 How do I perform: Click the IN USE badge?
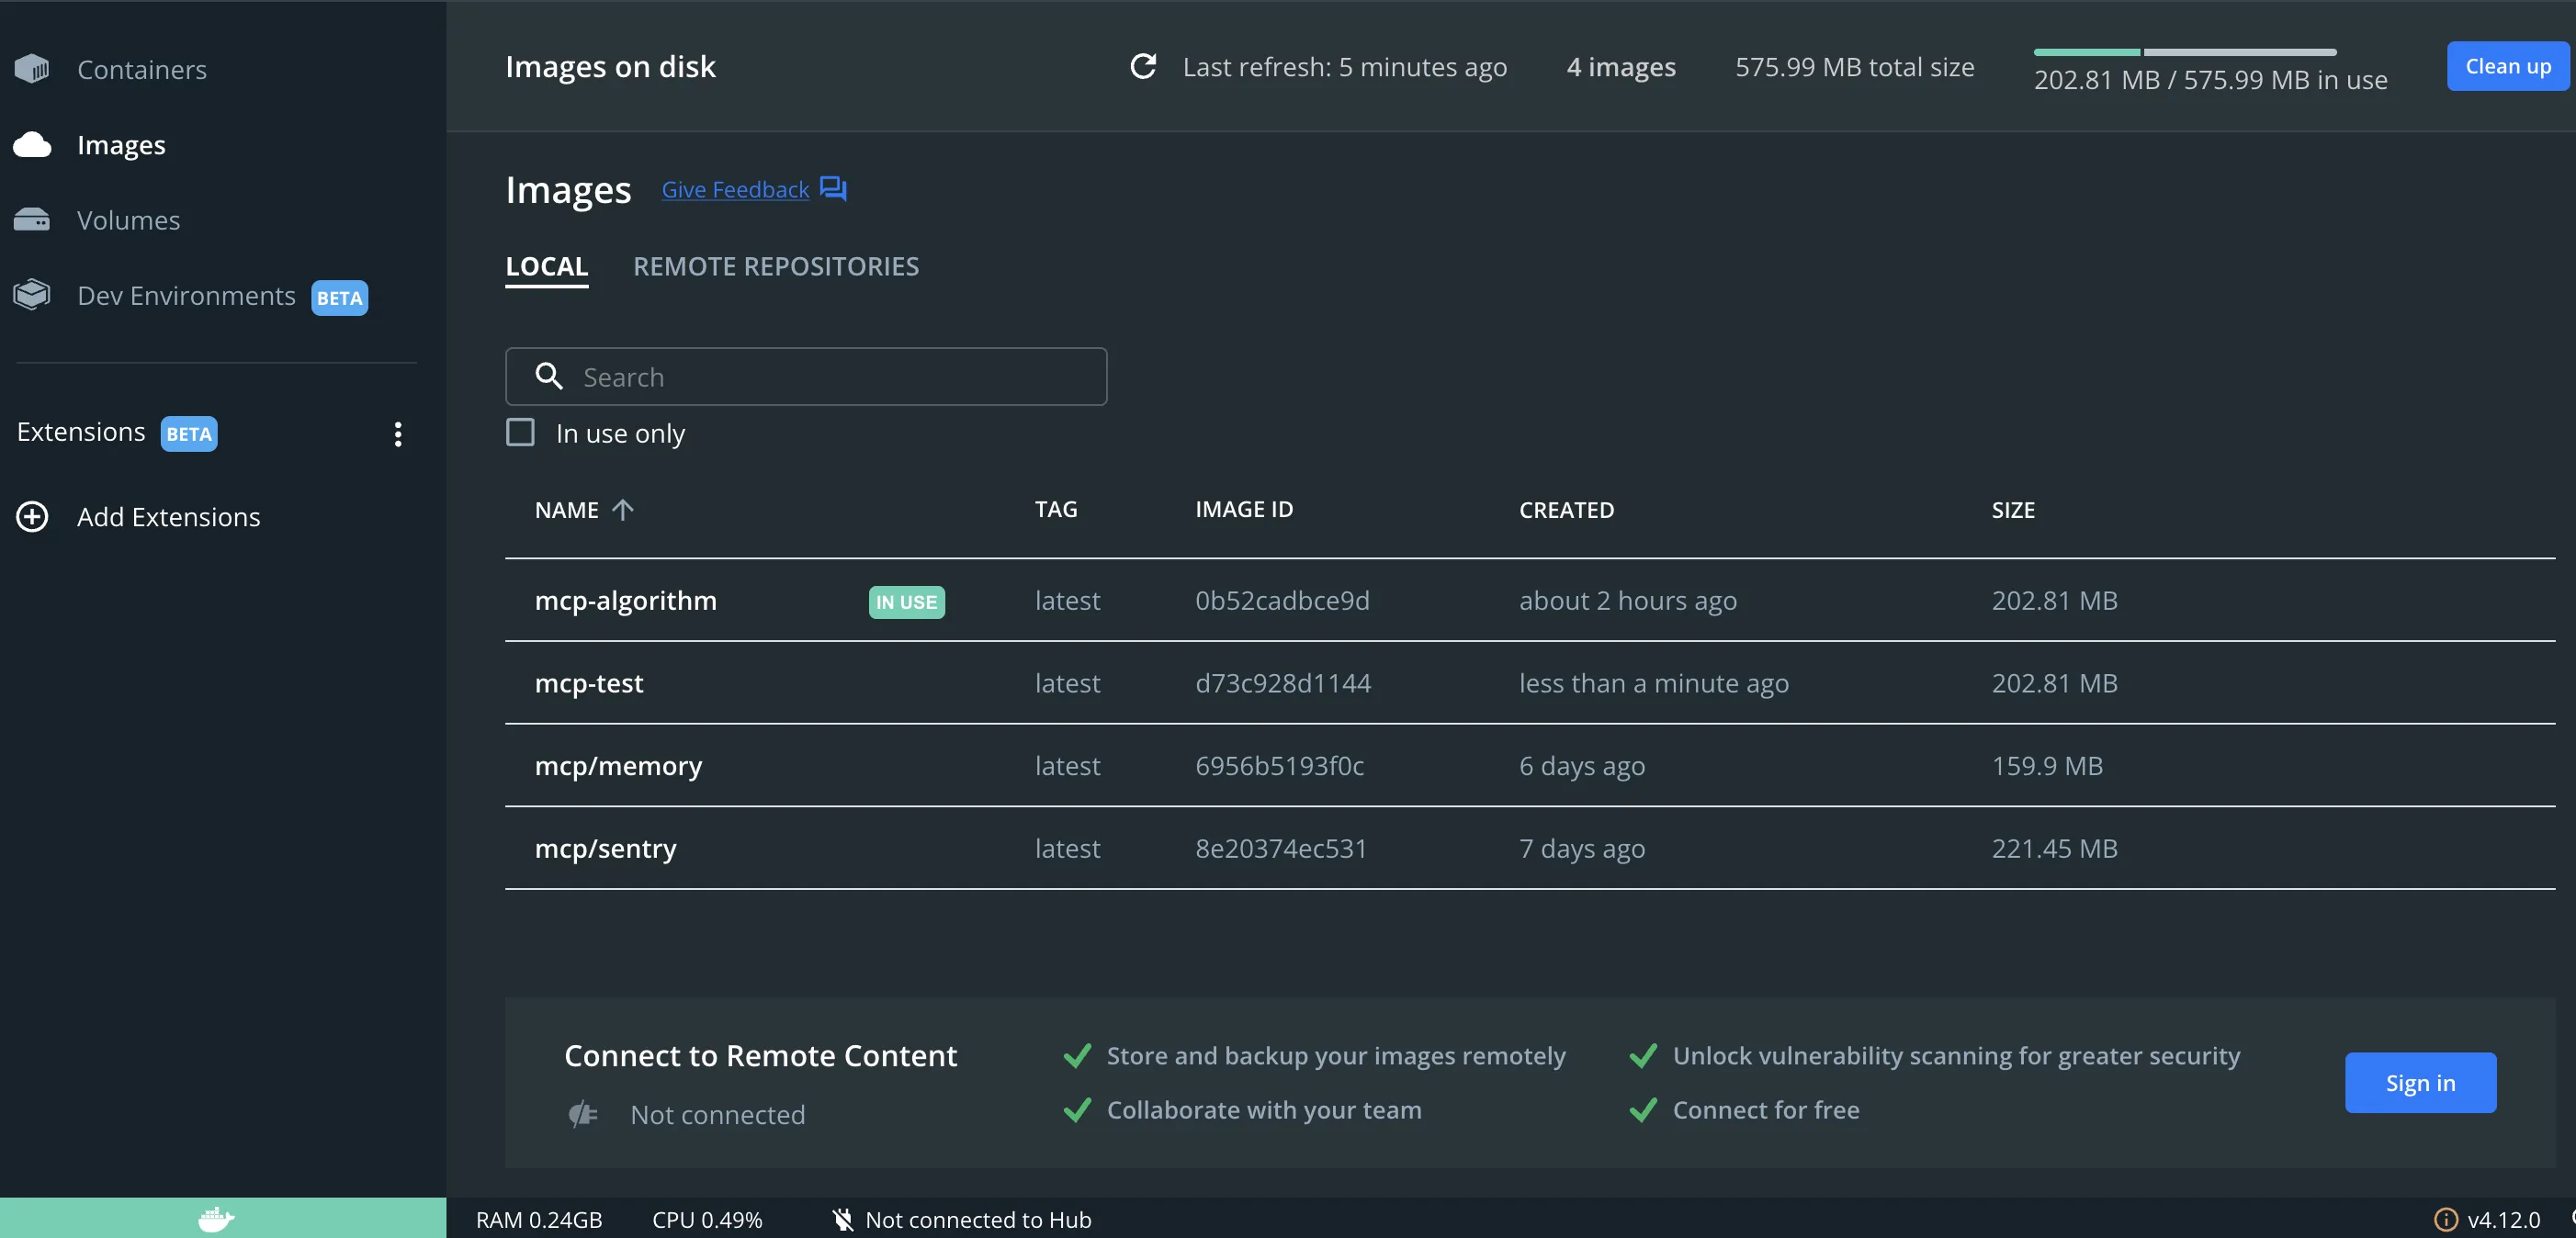click(907, 602)
